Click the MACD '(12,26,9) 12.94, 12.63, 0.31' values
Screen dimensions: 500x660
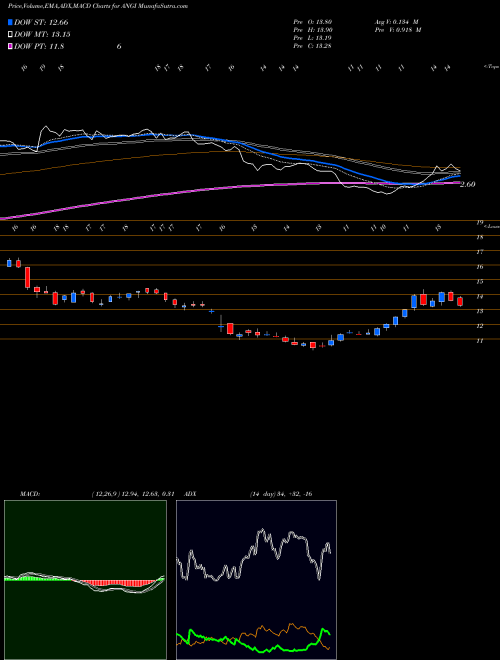(x=133, y=494)
